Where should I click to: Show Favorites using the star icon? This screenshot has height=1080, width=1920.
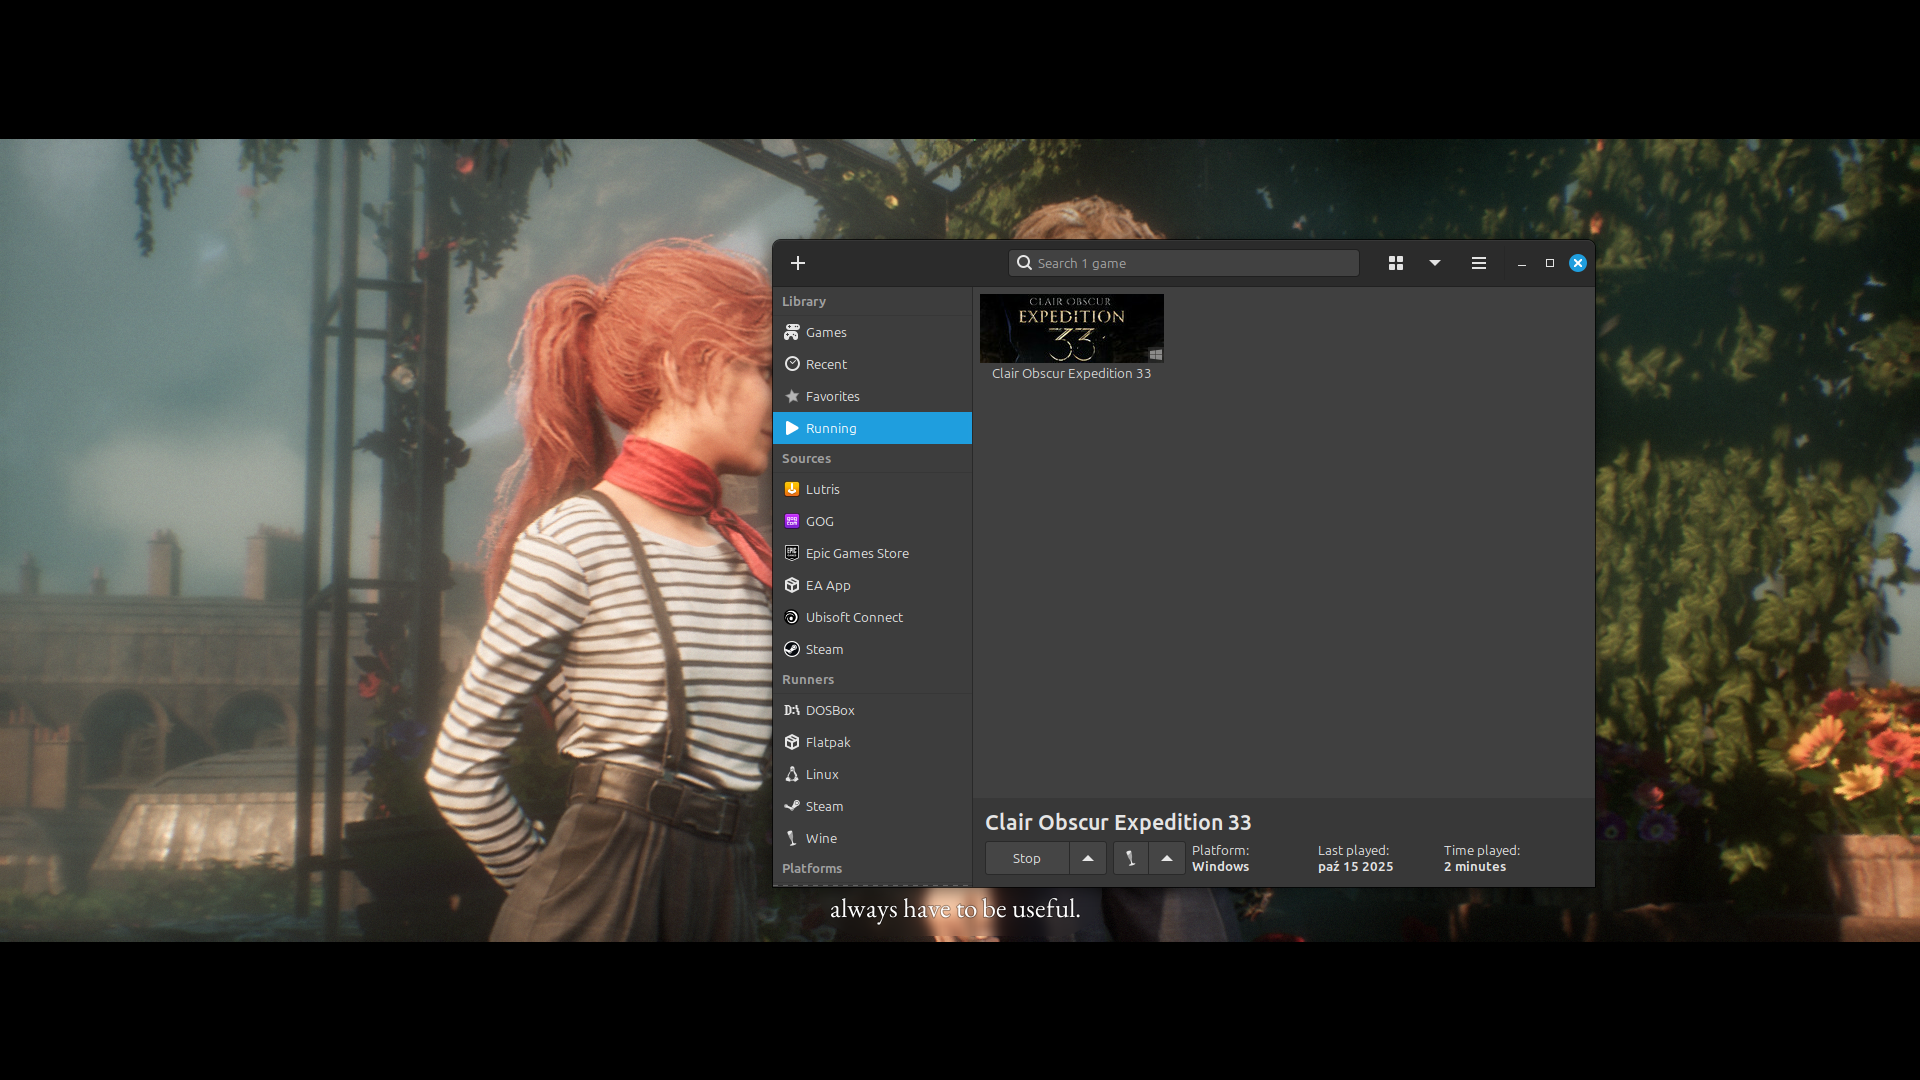tap(792, 396)
